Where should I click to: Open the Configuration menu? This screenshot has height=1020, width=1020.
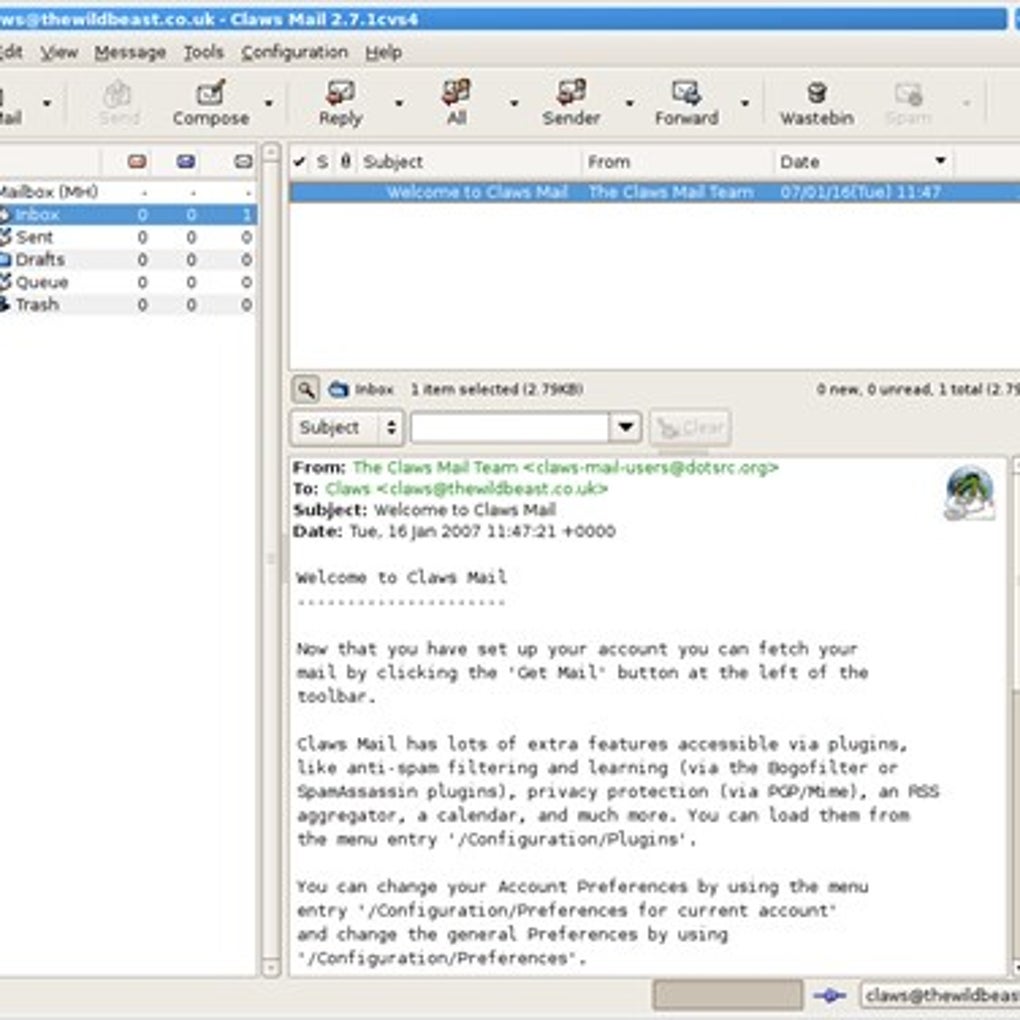(x=295, y=52)
